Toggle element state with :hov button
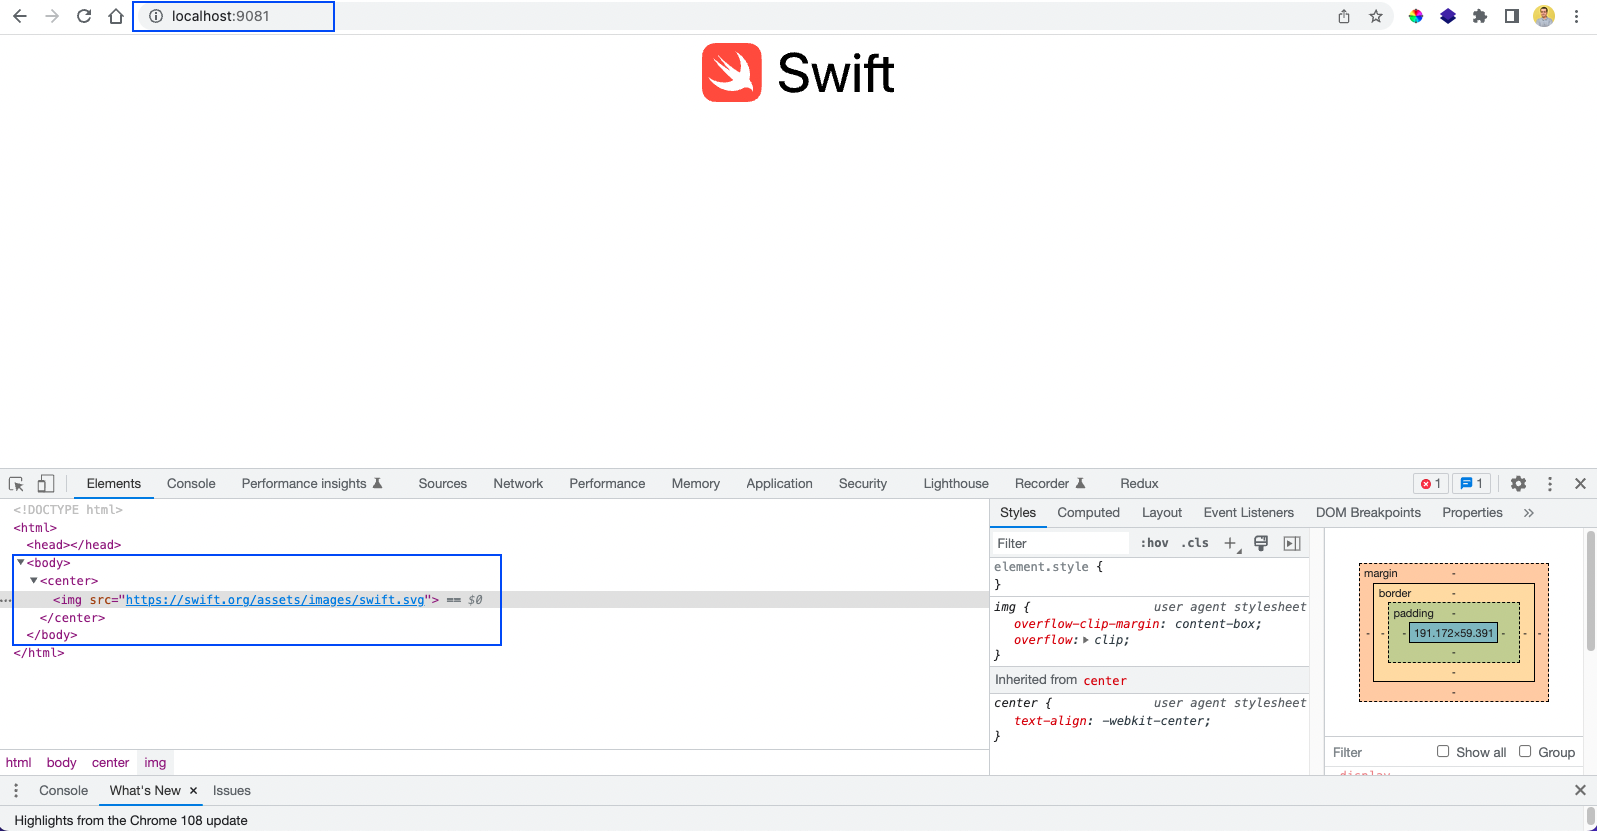The image size is (1597, 831). point(1154,543)
